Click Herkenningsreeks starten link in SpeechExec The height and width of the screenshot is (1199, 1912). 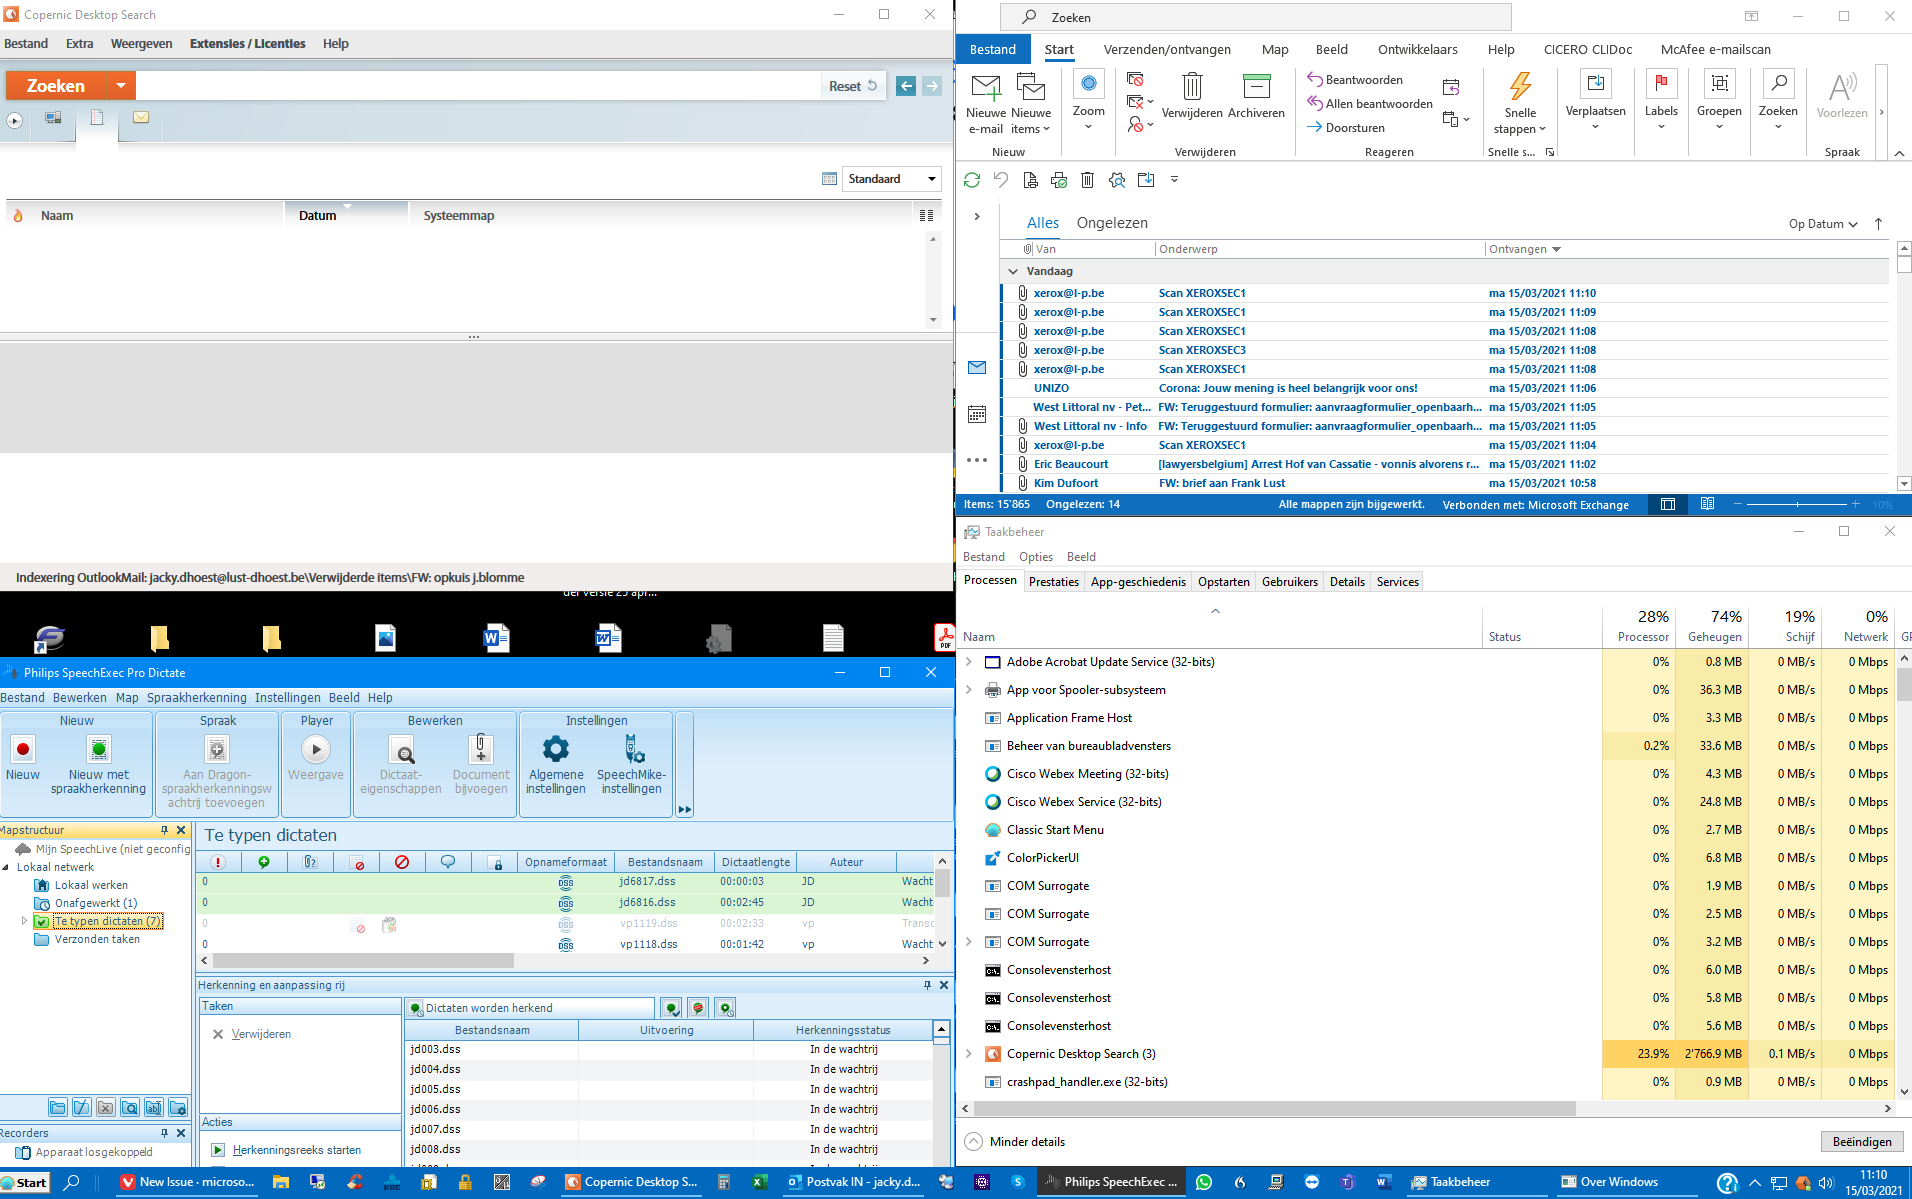point(297,1150)
